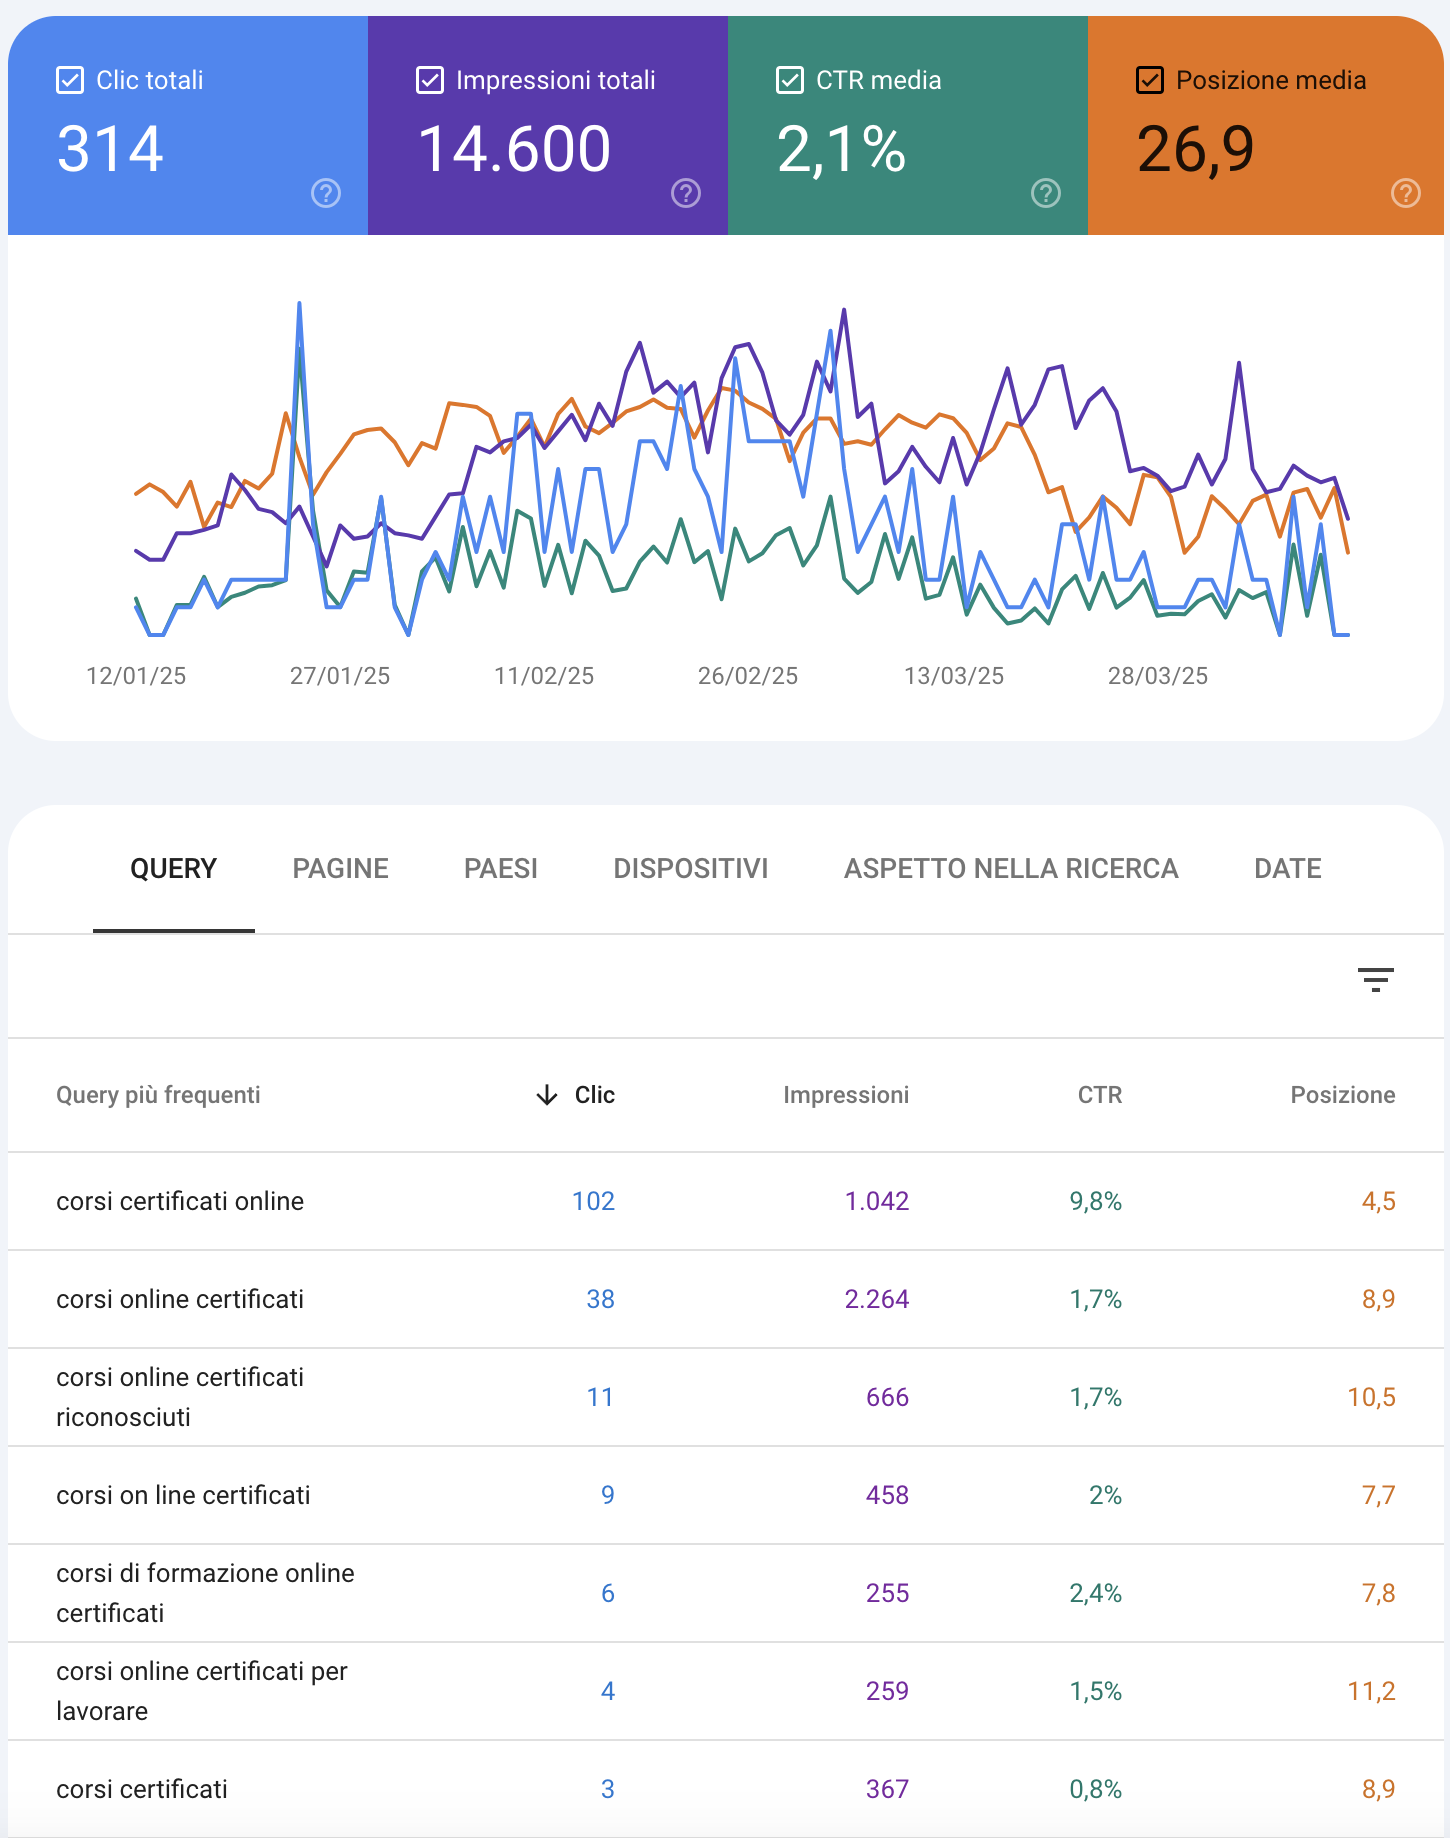This screenshot has width=1450, height=1838.
Task: Select the ASPETTO NELLA RICERCA tab
Action: point(1010,868)
